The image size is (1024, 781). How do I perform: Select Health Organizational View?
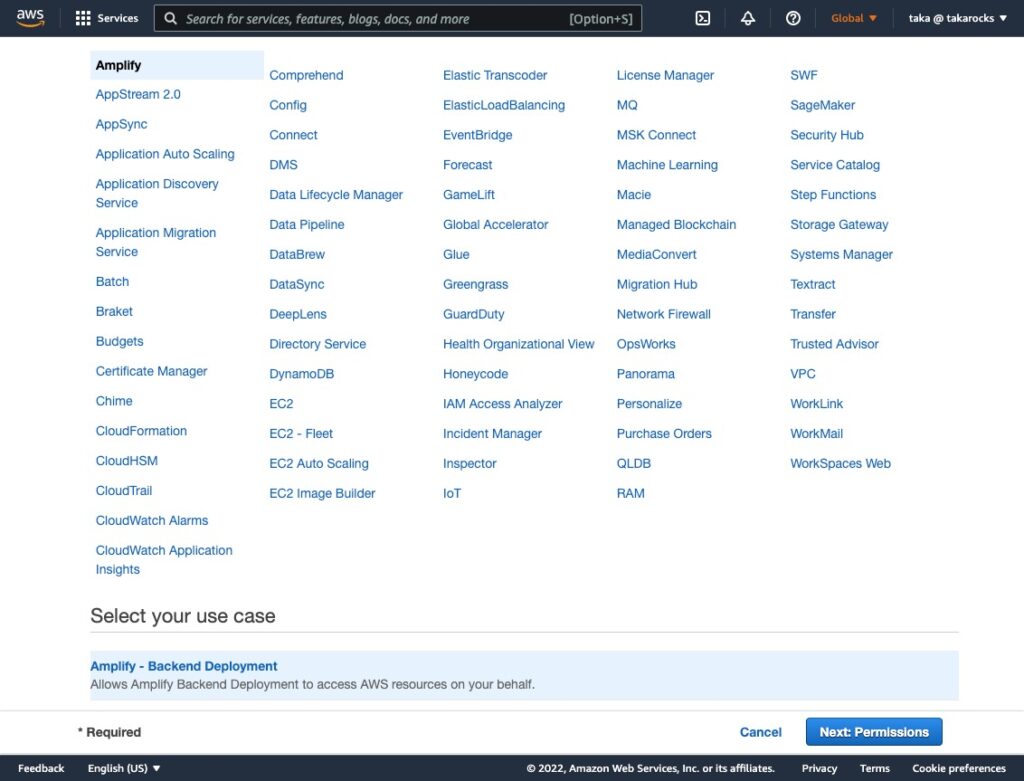click(x=519, y=344)
